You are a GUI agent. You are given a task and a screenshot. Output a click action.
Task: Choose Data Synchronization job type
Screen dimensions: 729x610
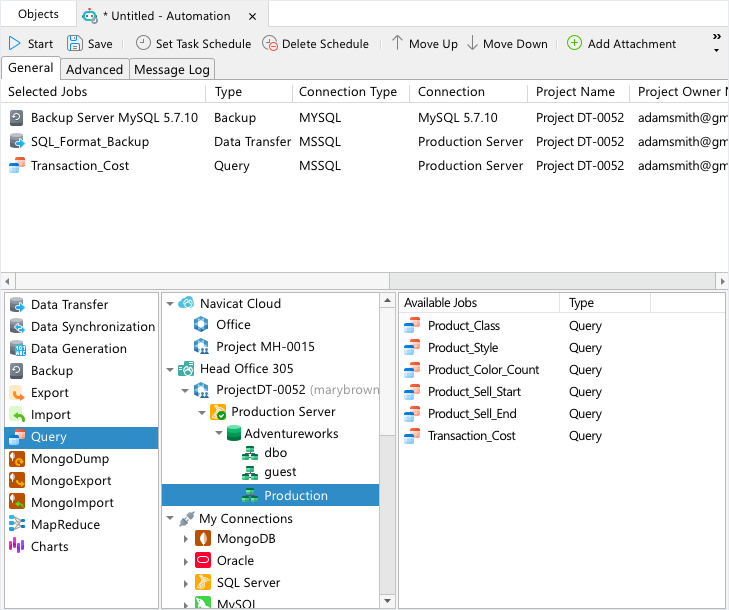(x=81, y=326)
